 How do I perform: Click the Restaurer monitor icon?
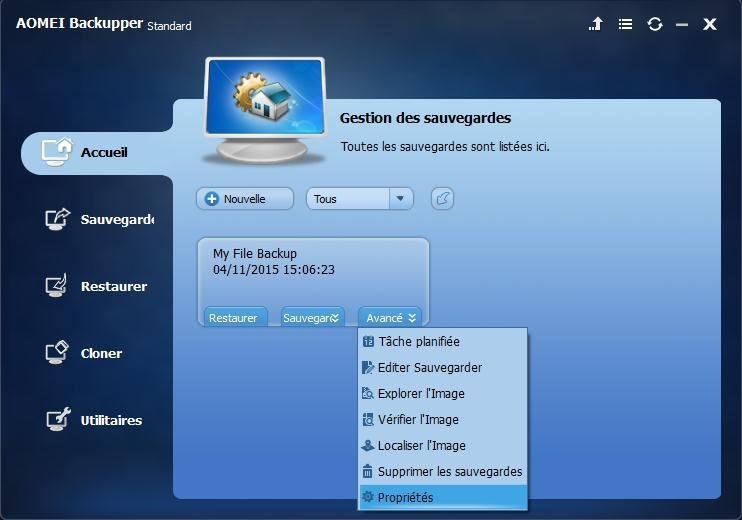pyautogui.click(x=56, y=285)
